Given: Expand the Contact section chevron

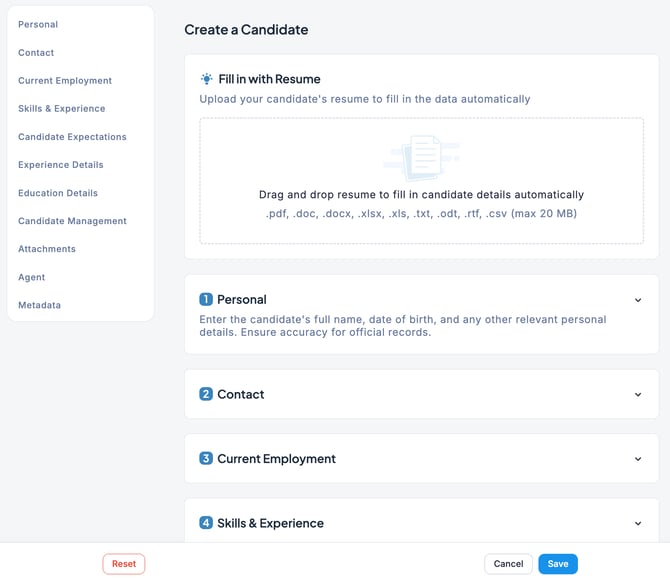Looking at the screenshot, I should (x=638, y=394).
